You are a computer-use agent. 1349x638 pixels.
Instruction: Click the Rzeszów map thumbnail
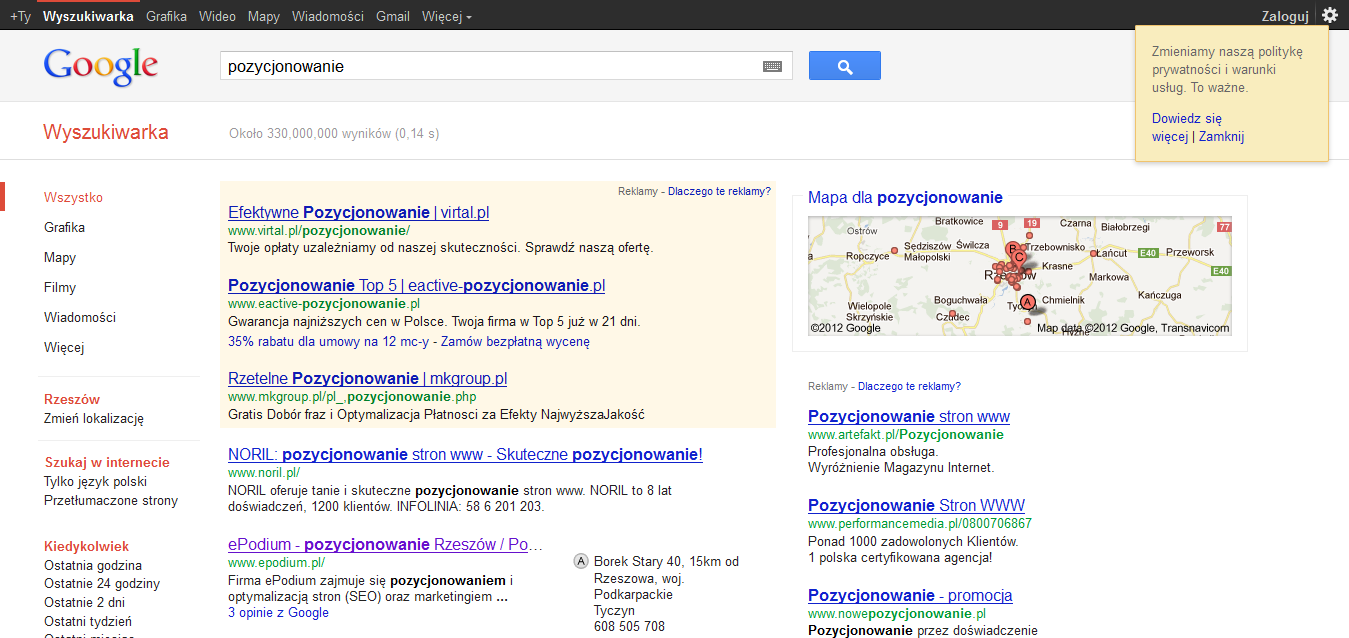click(x=1020, y=276)
